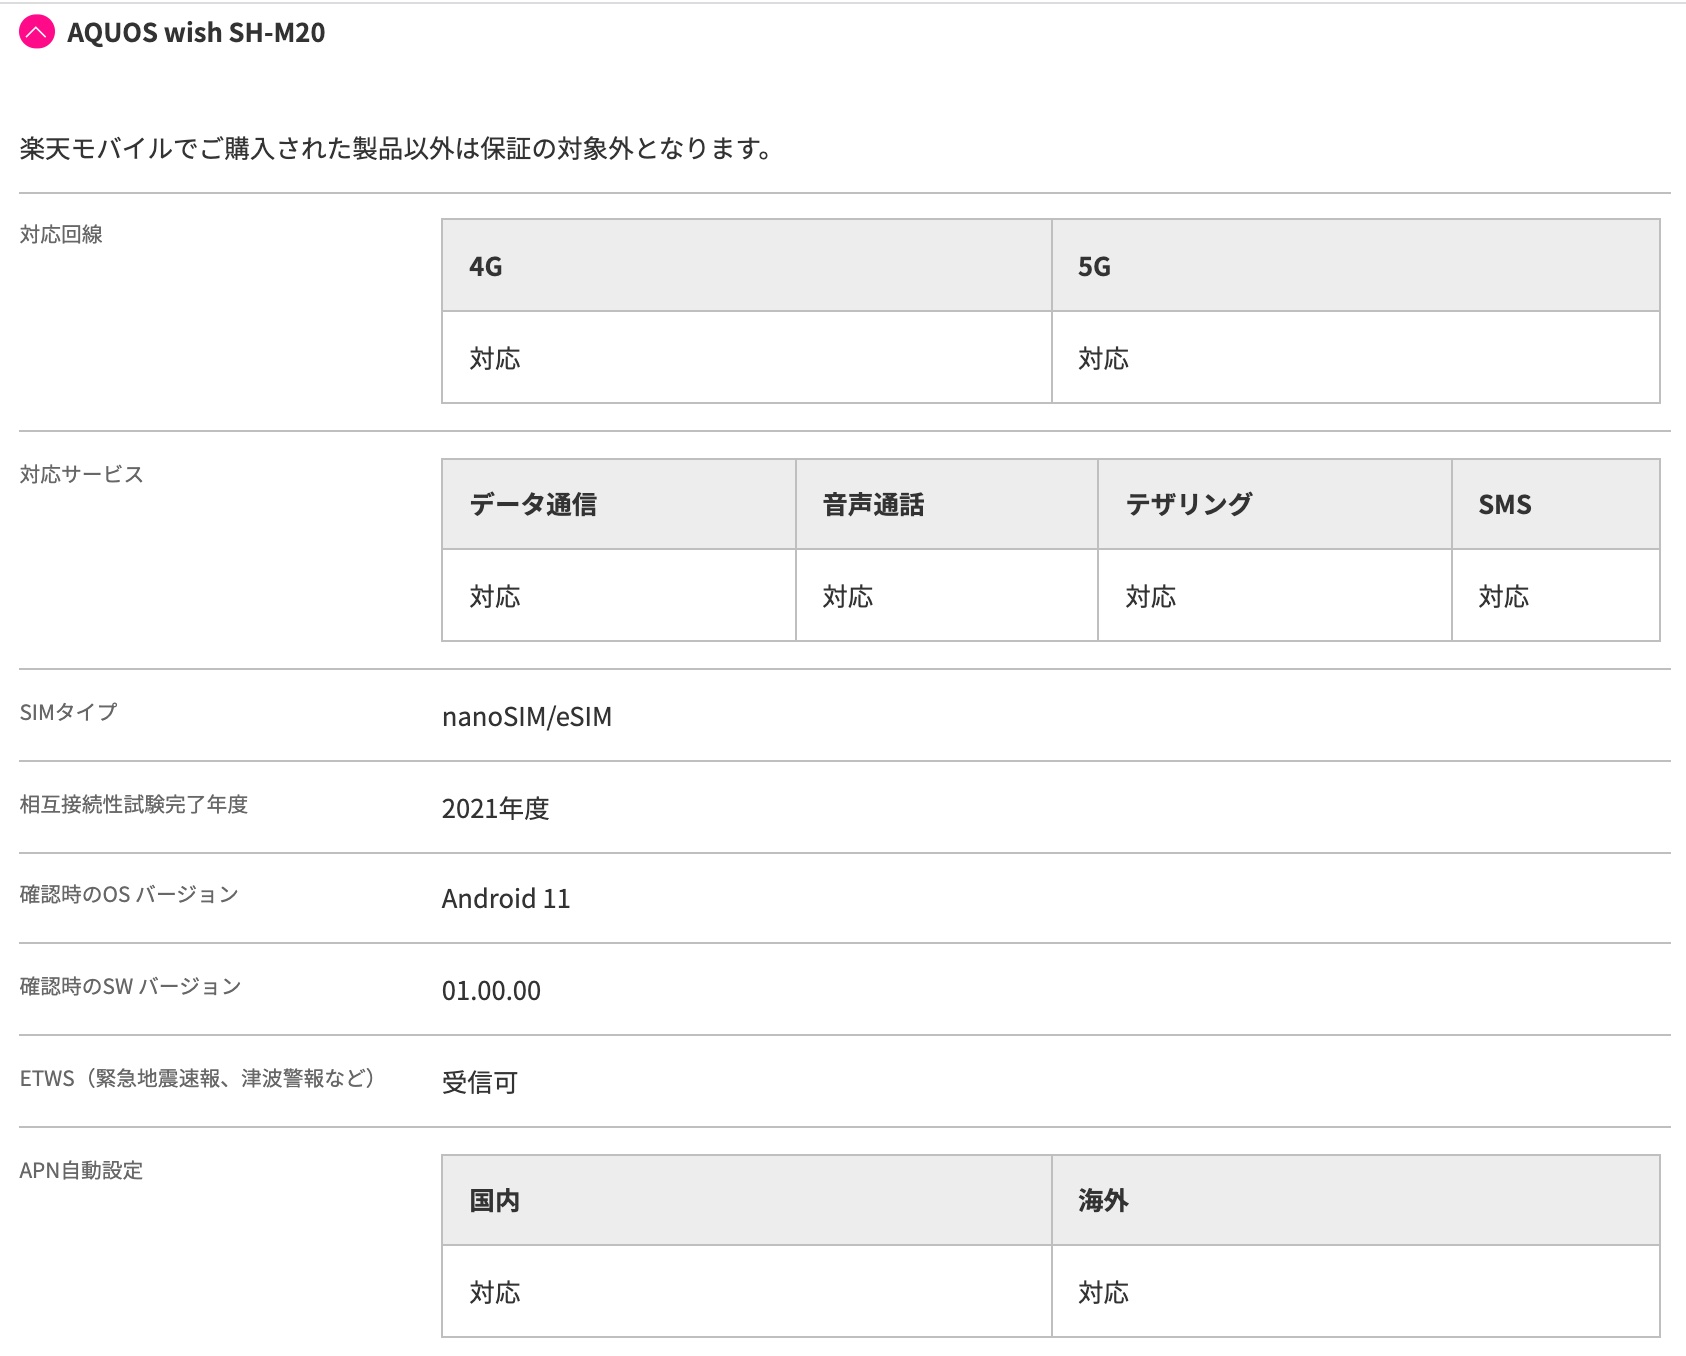Viewport: 1686px width, 1356px height.
Task: Collapse the AQUOS wish SH-M20 section
Action: click(x=37, y=32)
